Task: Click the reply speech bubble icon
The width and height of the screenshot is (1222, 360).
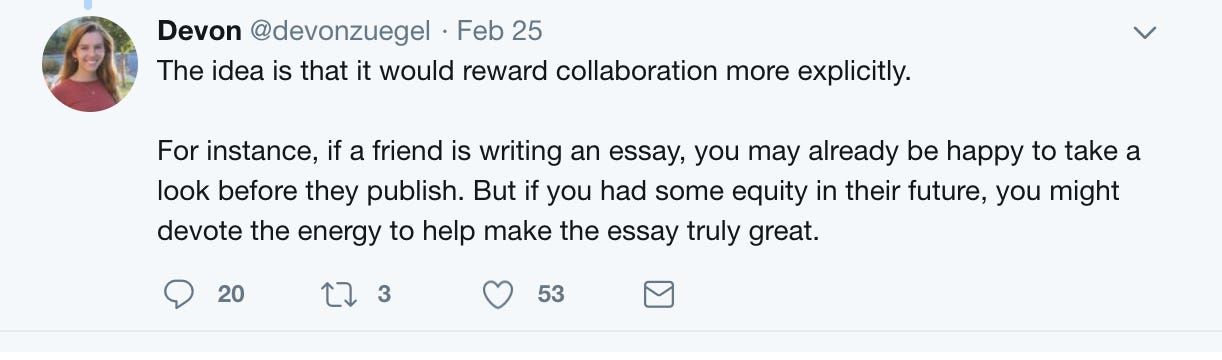Action: point(177,294)
